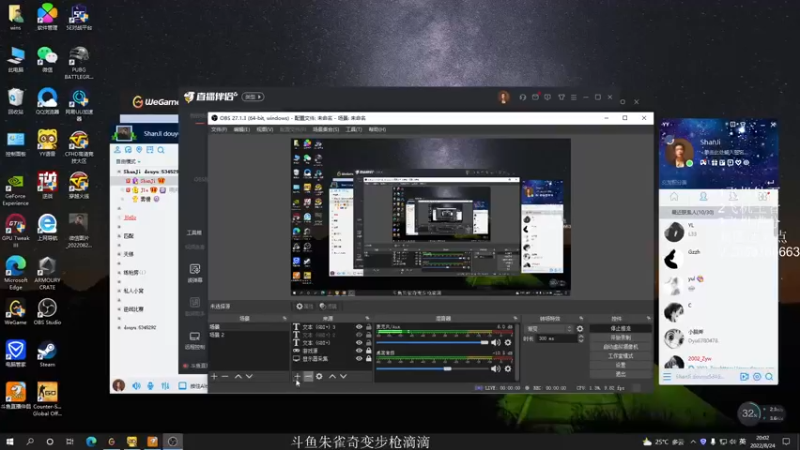This screenshot has width=800, height=450.
Task: Open Windows Start menu
Action: [10, 442]
